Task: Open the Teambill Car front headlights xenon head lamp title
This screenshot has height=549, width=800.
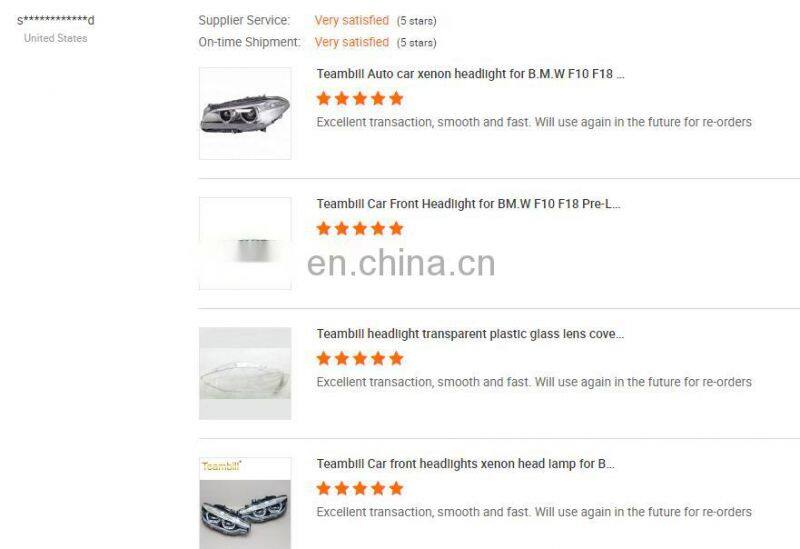Action: (x=465, y=464)
